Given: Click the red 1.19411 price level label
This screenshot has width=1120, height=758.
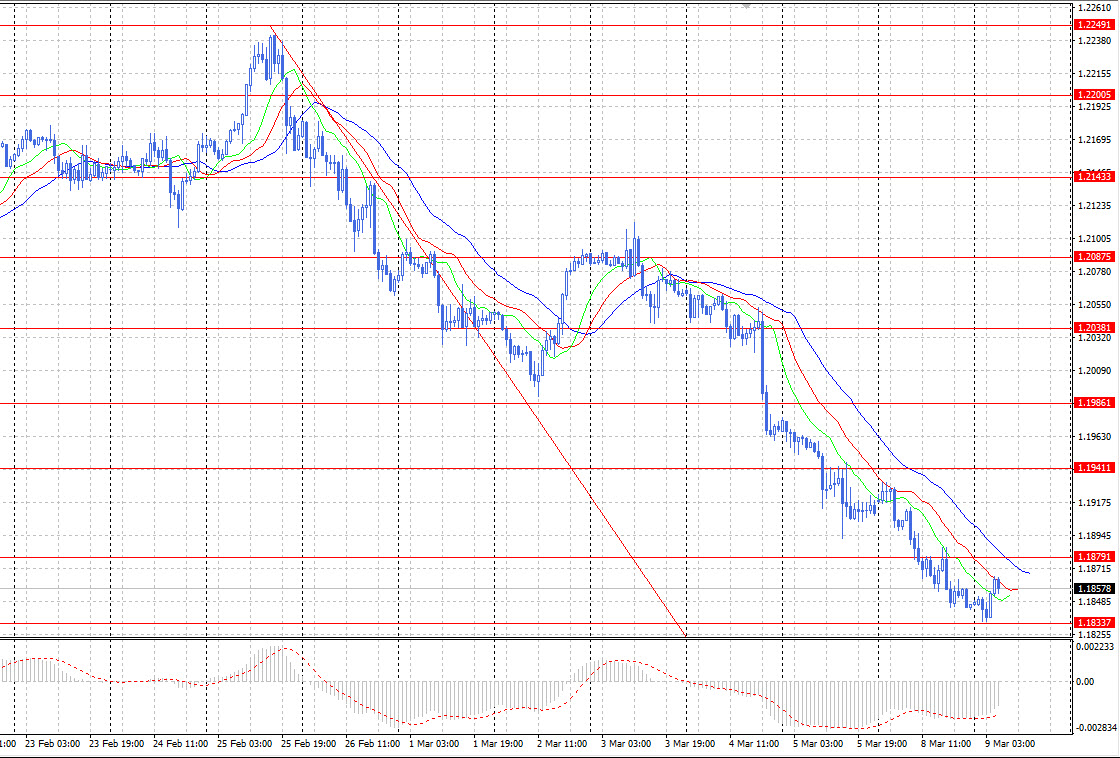Looking at the screenshot, I should 1094,468.
